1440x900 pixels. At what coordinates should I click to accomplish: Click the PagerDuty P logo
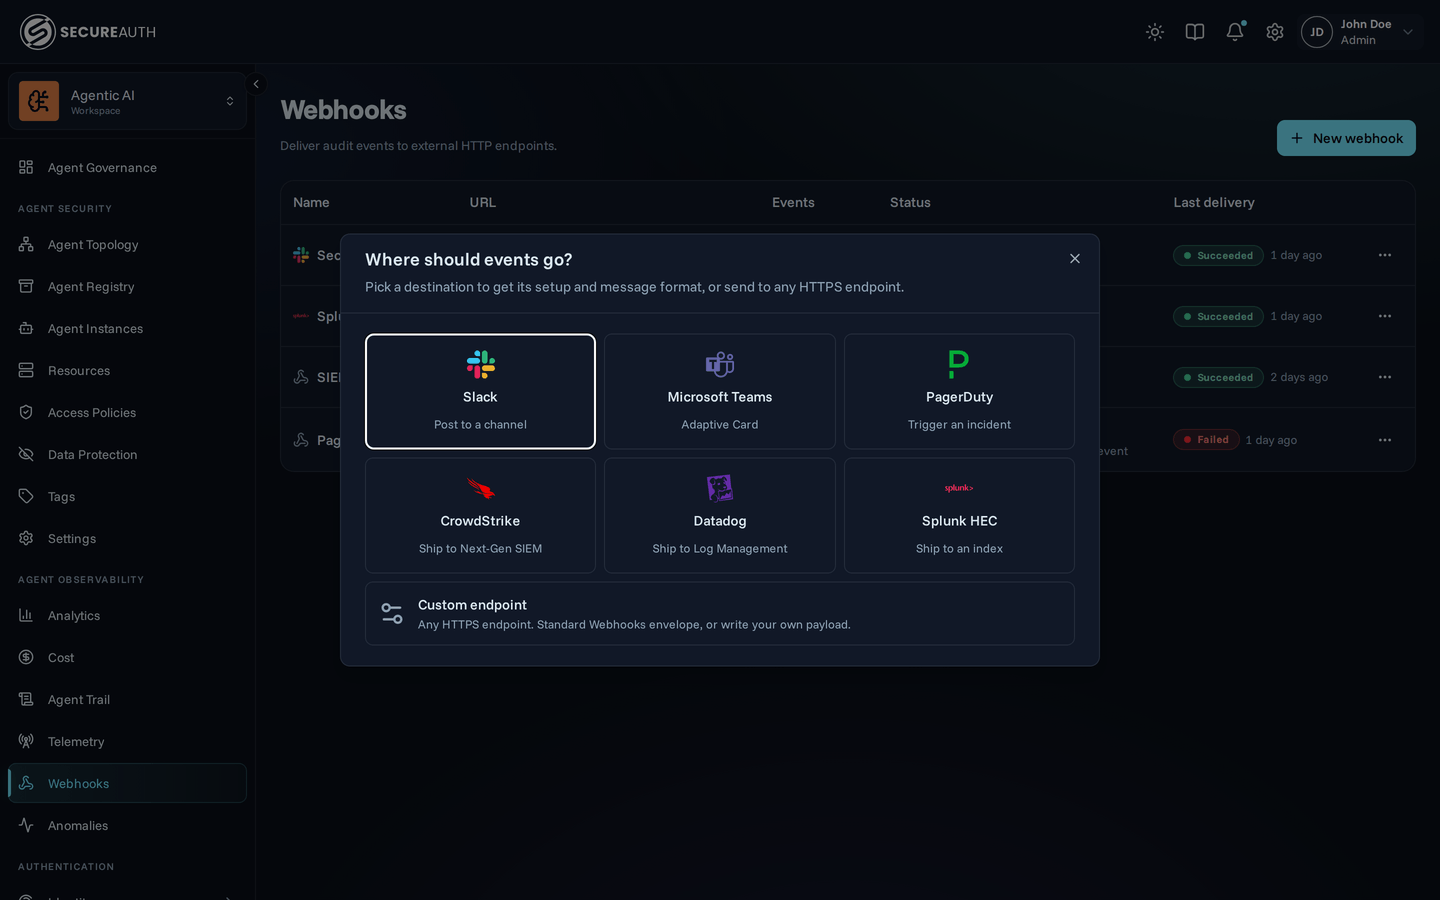(x=959, y=364)
